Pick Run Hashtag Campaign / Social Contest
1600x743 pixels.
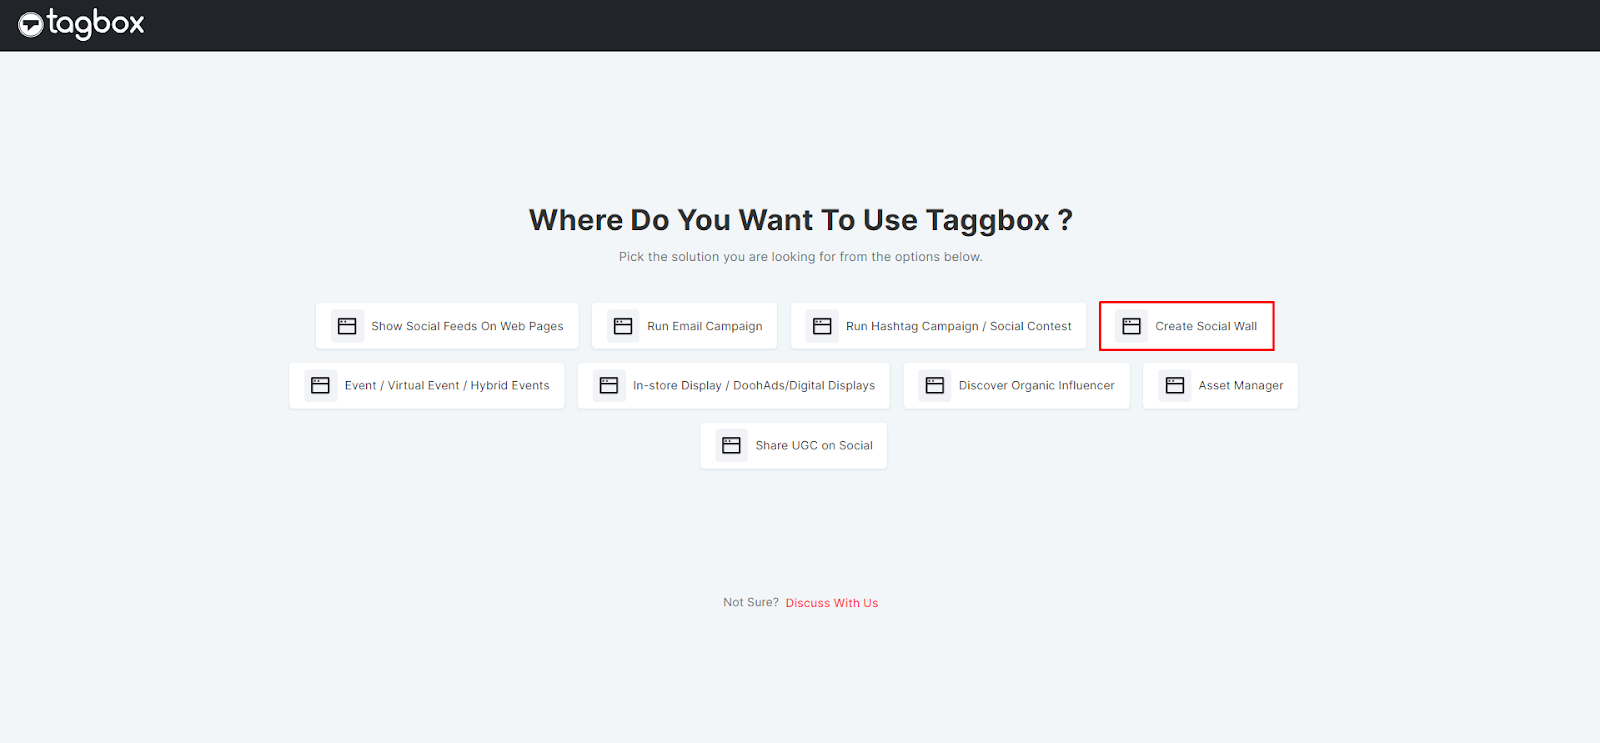pyautogui.click(x=938, y=326)
